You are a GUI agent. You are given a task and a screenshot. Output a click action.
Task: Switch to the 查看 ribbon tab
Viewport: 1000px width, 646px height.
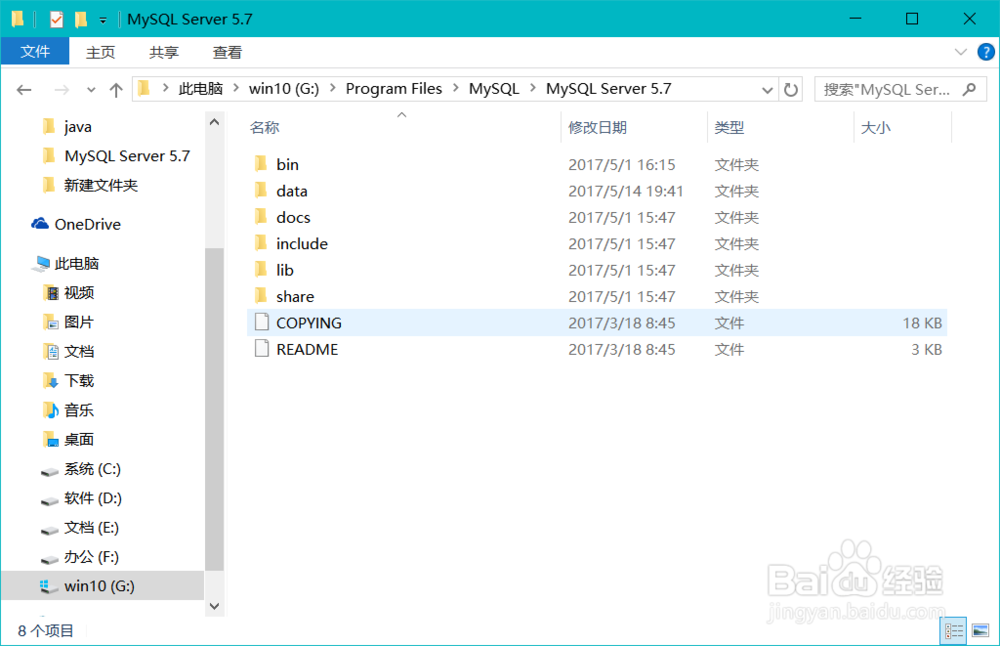point(227,52)
